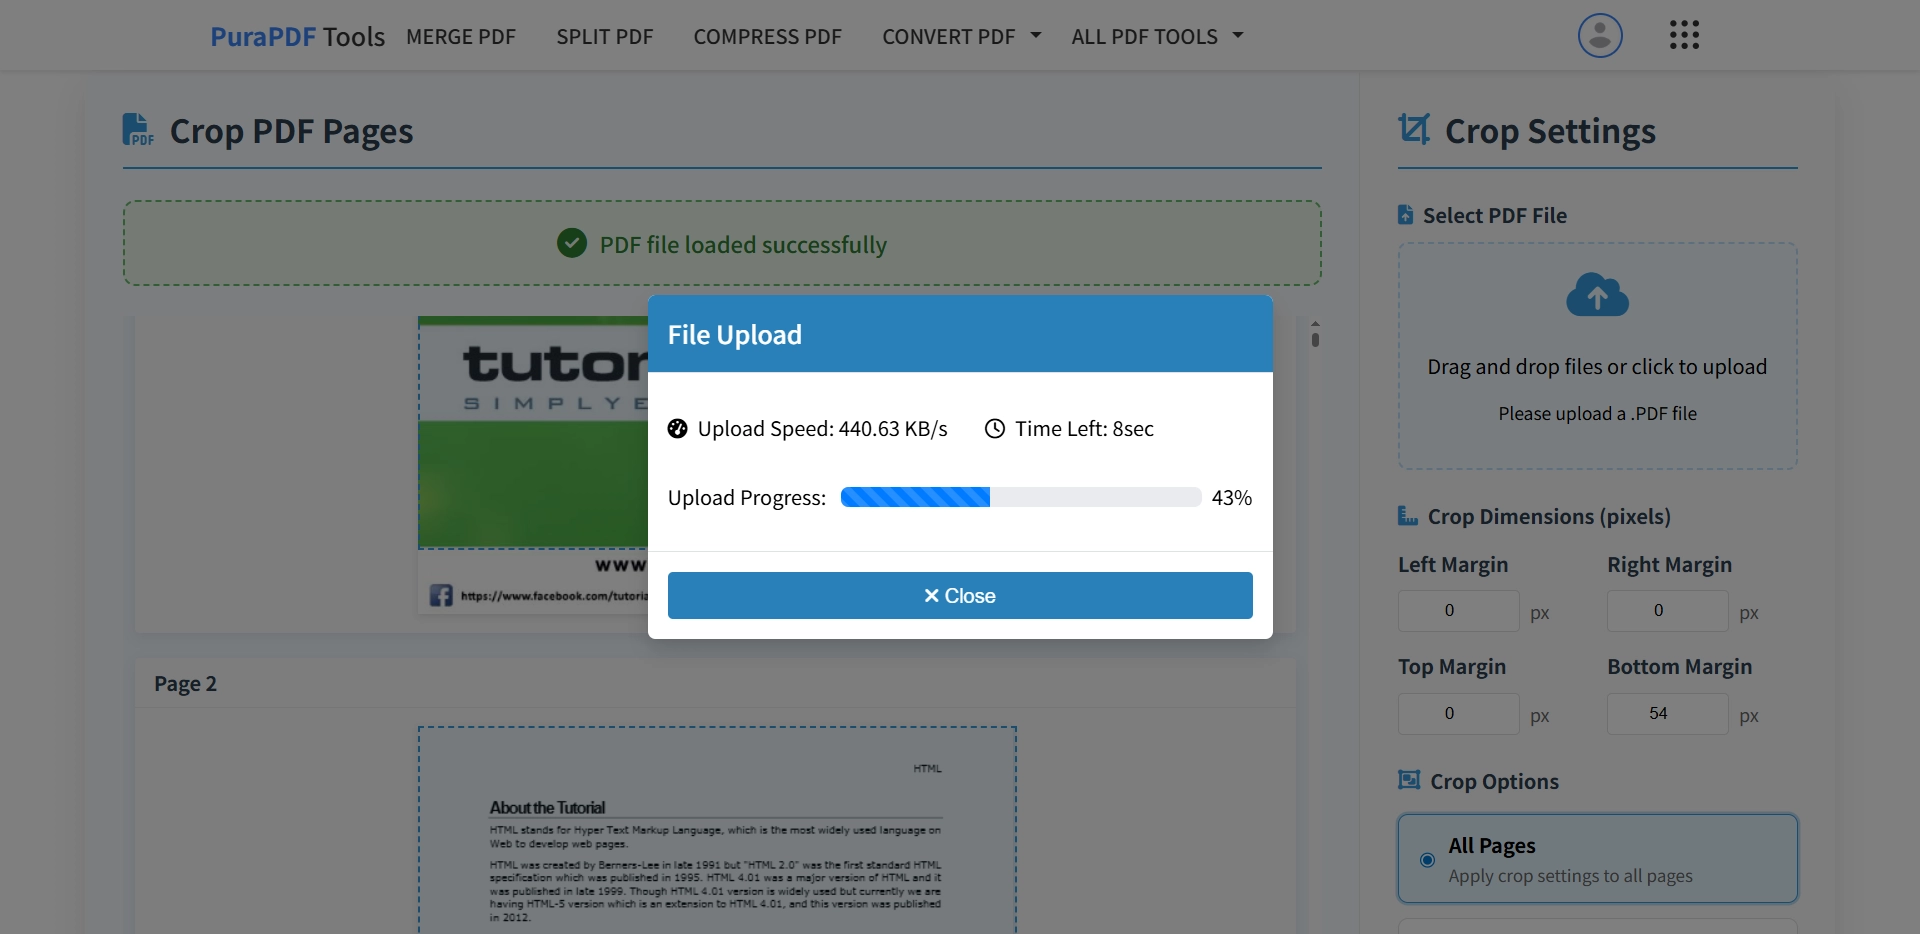Expand the ALL PDF TOOLS menu
The width and height of the screenshot is (1920, 934).
(1145, 36)
